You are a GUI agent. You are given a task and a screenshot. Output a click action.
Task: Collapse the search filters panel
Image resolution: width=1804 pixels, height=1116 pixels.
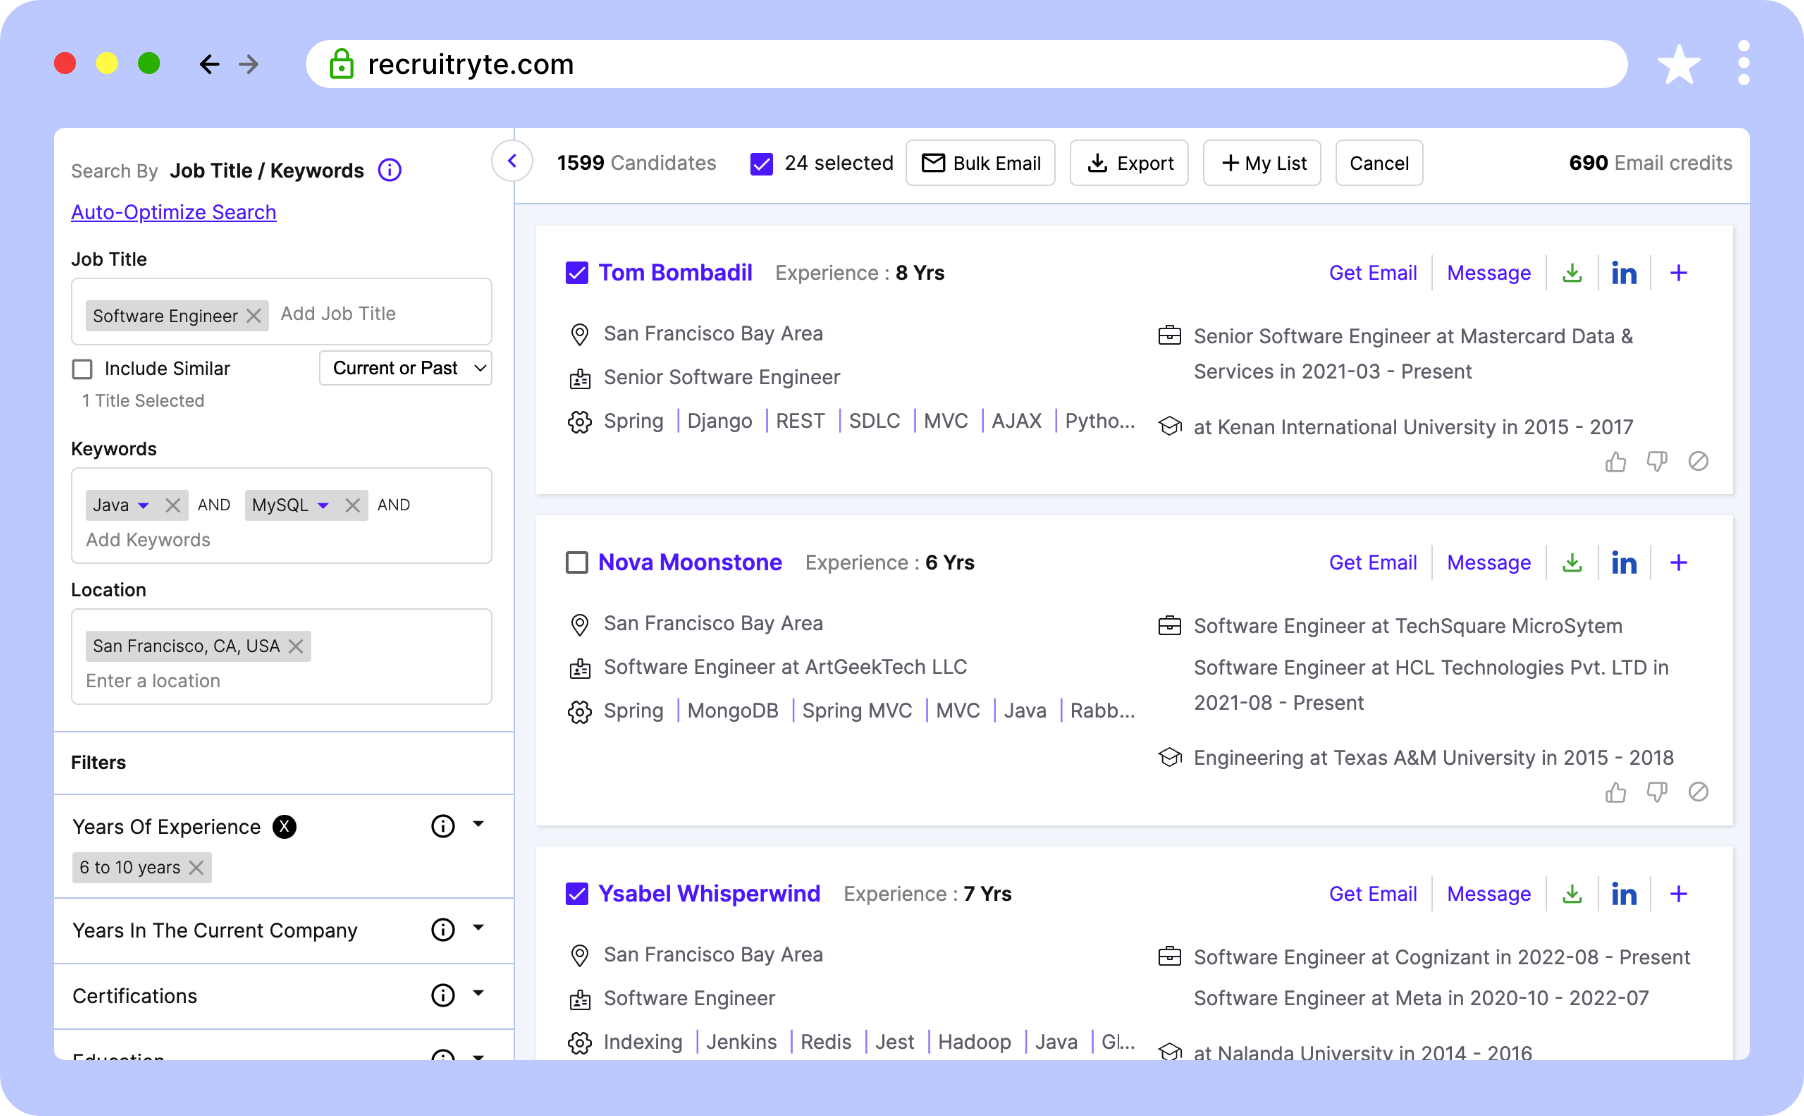tap(512, 161)
